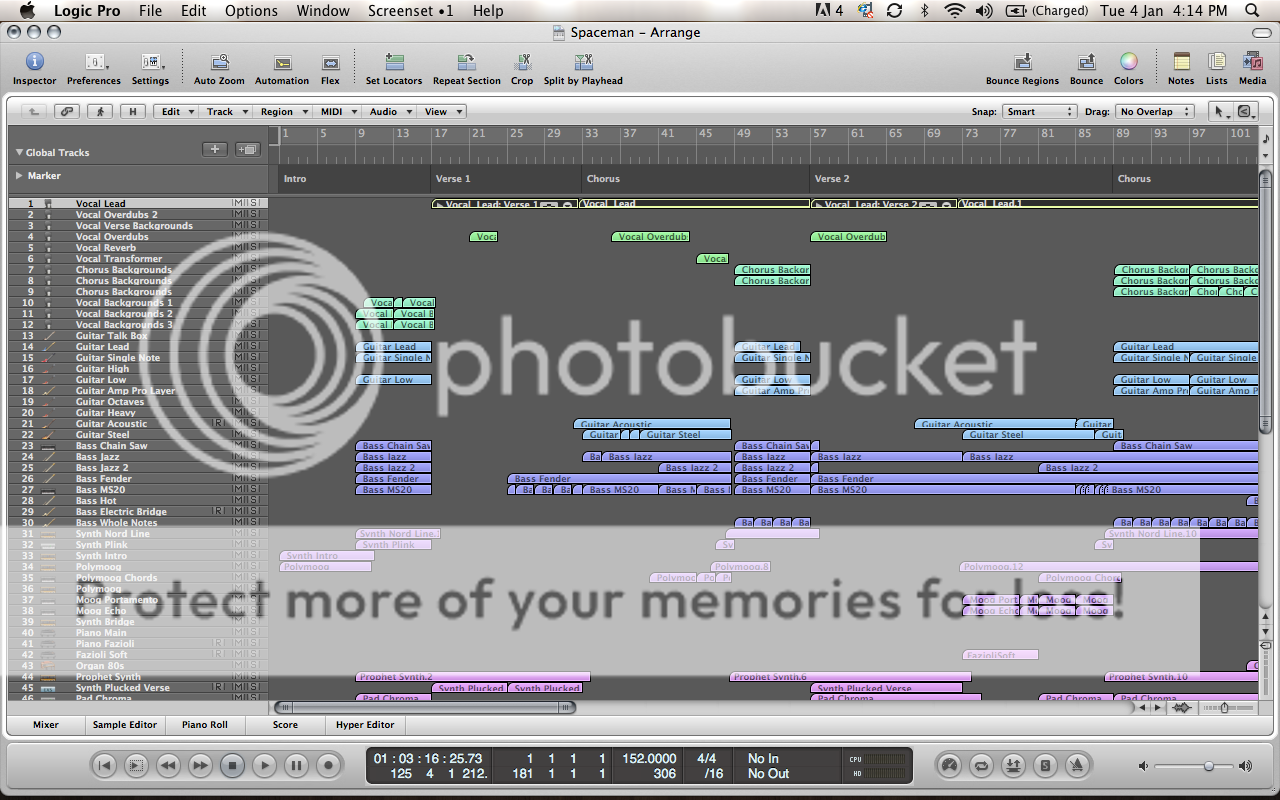Collapse the Global Tracks disclosure triangle

point(19,153)
